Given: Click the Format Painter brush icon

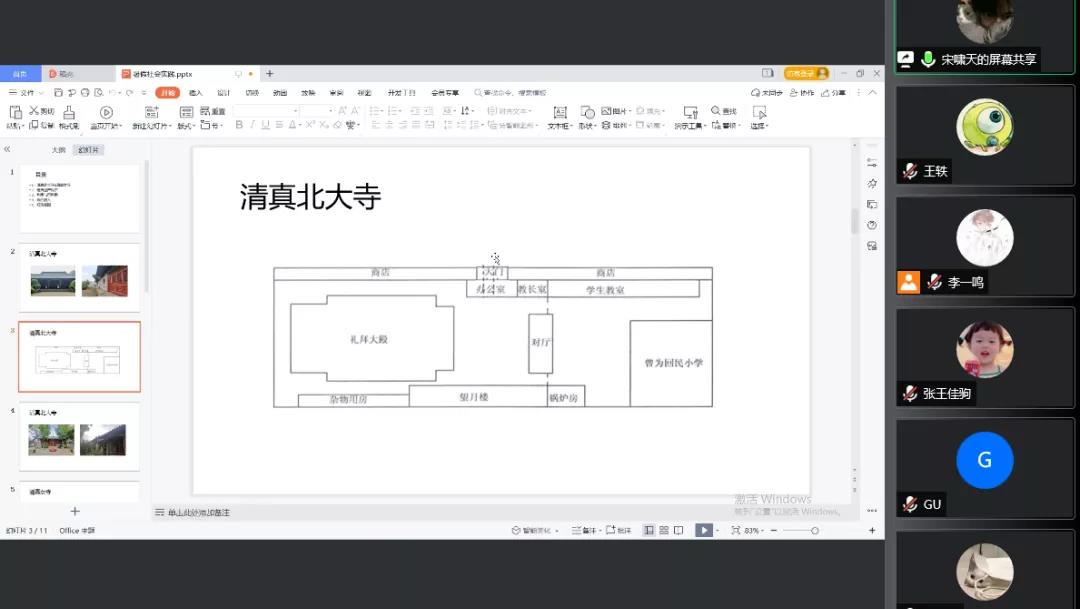Looking at the screenshot, I should pos(69,112).
